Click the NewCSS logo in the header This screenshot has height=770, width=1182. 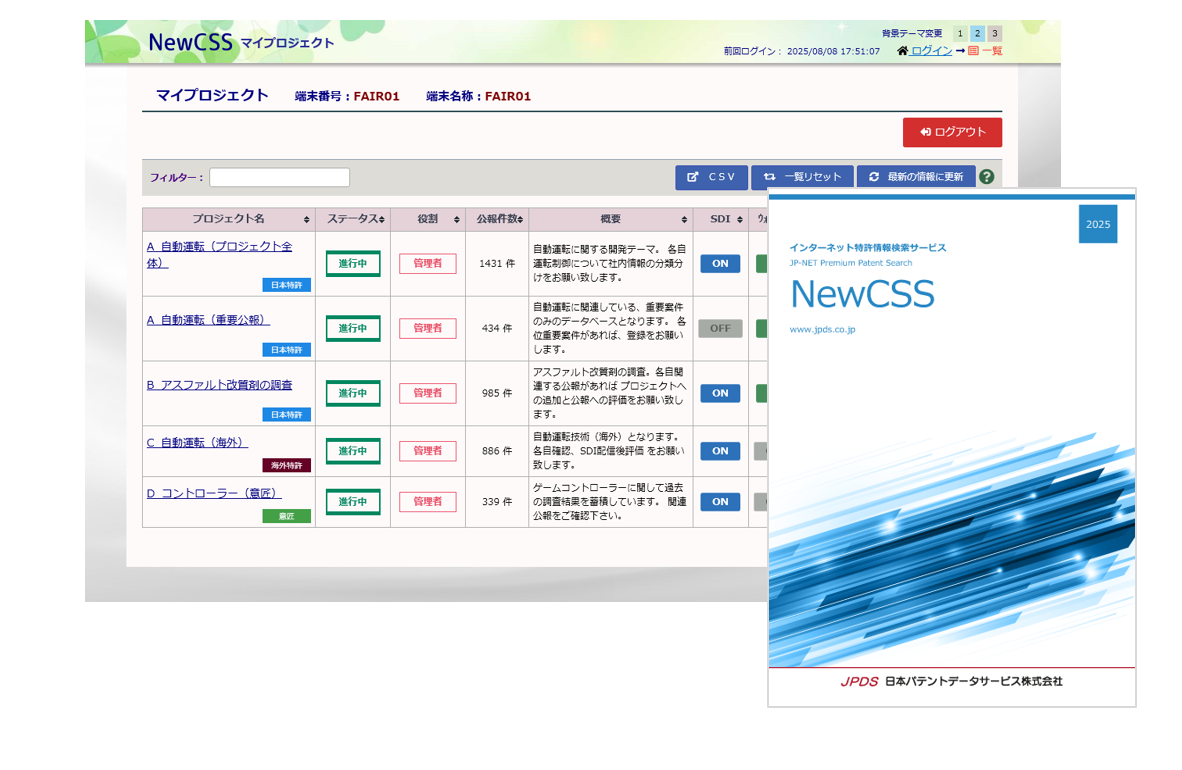[x=191, y=42]
